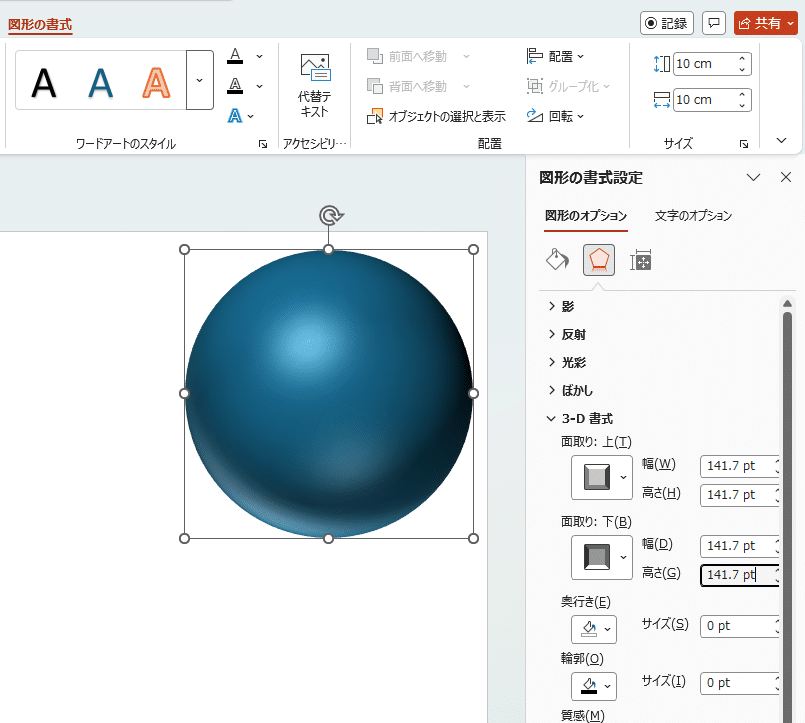This screenshot has height=723, width=805.
Task: Switch to 文字のオプション tab
Action: click(x=693, y=215)
